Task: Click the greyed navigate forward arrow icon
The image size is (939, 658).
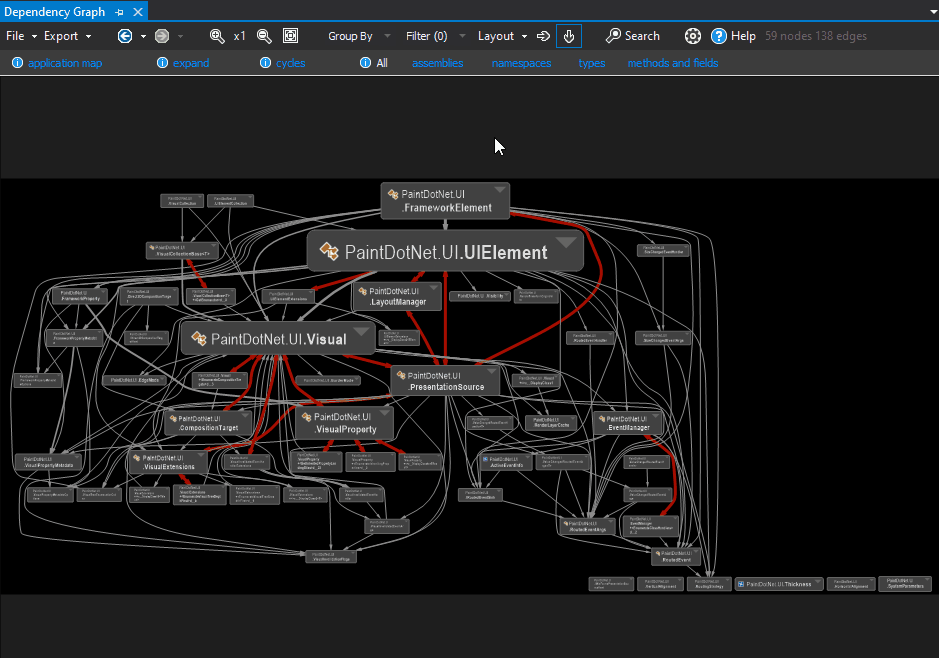Action: pyautogui.click(x=162, y=36)
